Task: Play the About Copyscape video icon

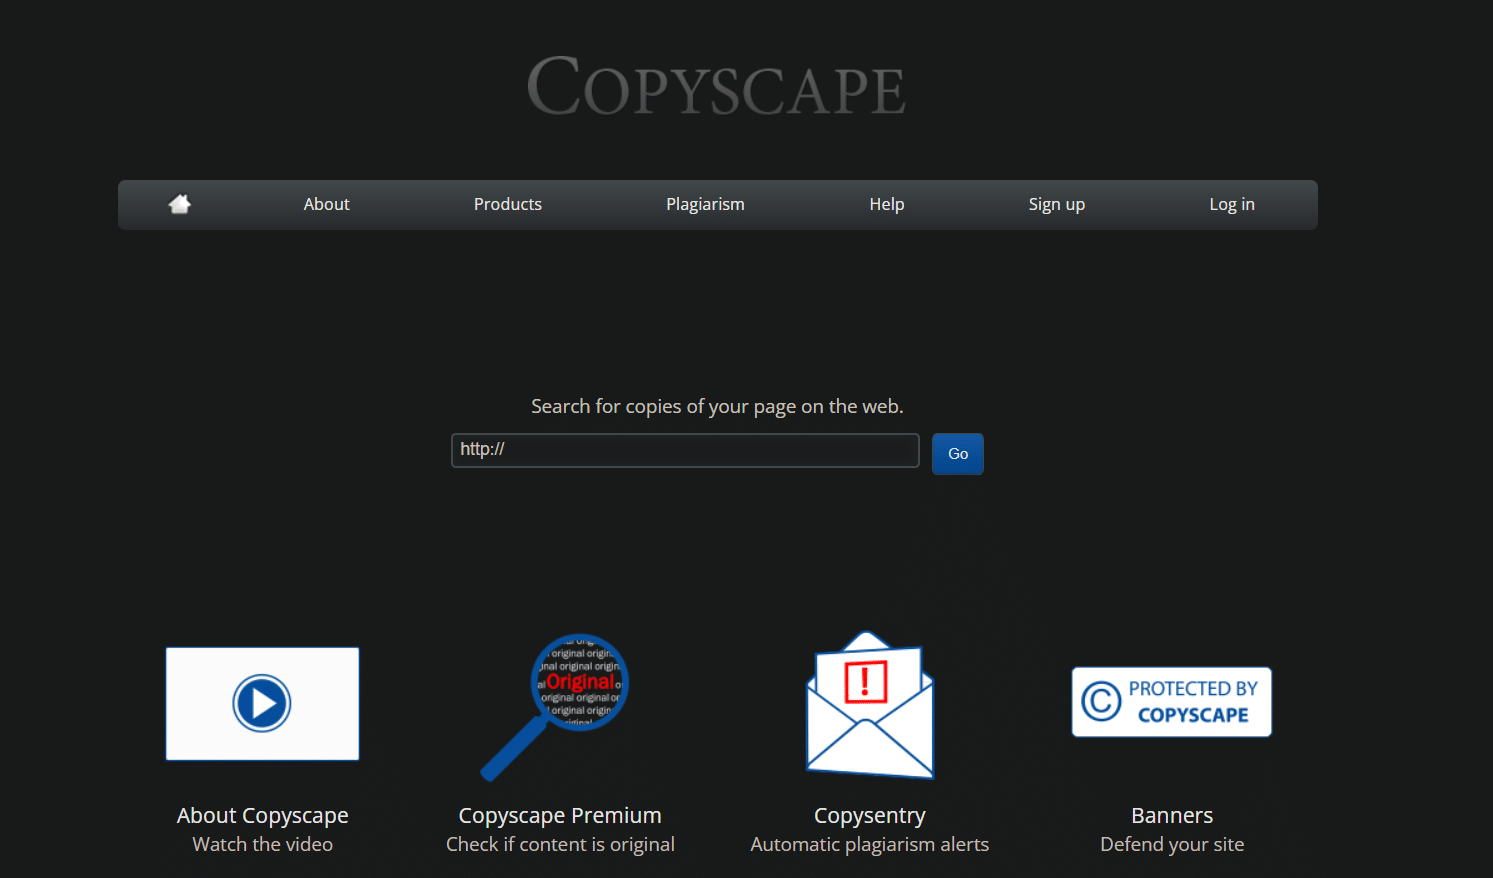Action: click(x=262, y=703)
